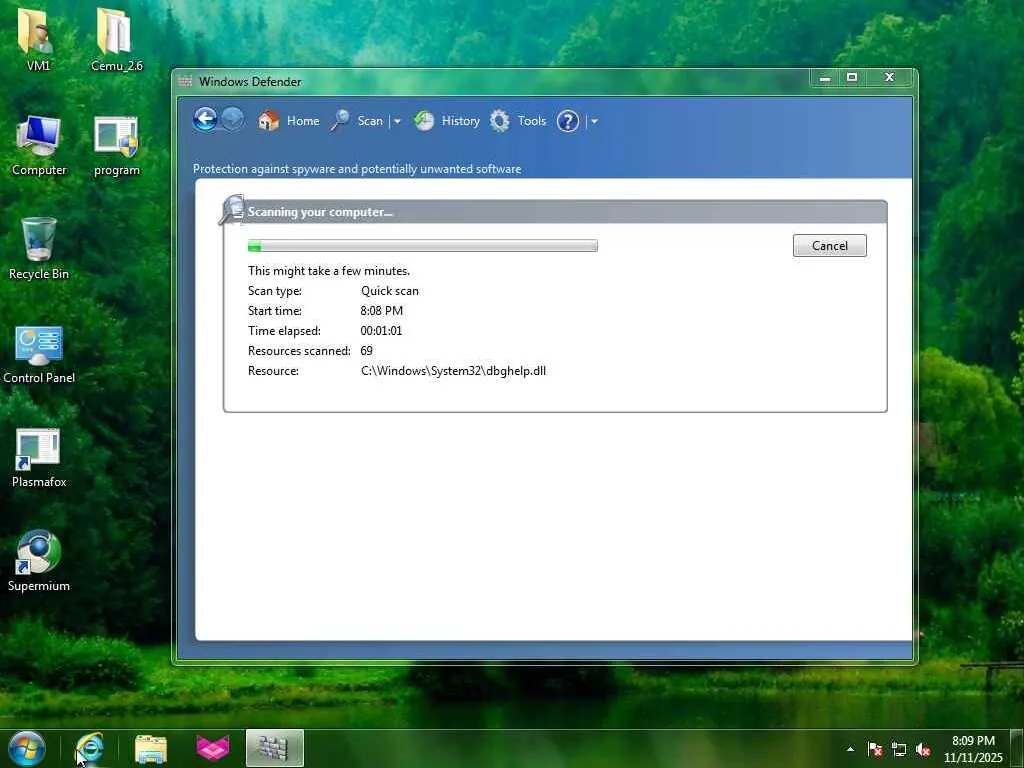Viewport: 1024px width, 768px height.
Task: Click the History clock icon
Action: 424,121
